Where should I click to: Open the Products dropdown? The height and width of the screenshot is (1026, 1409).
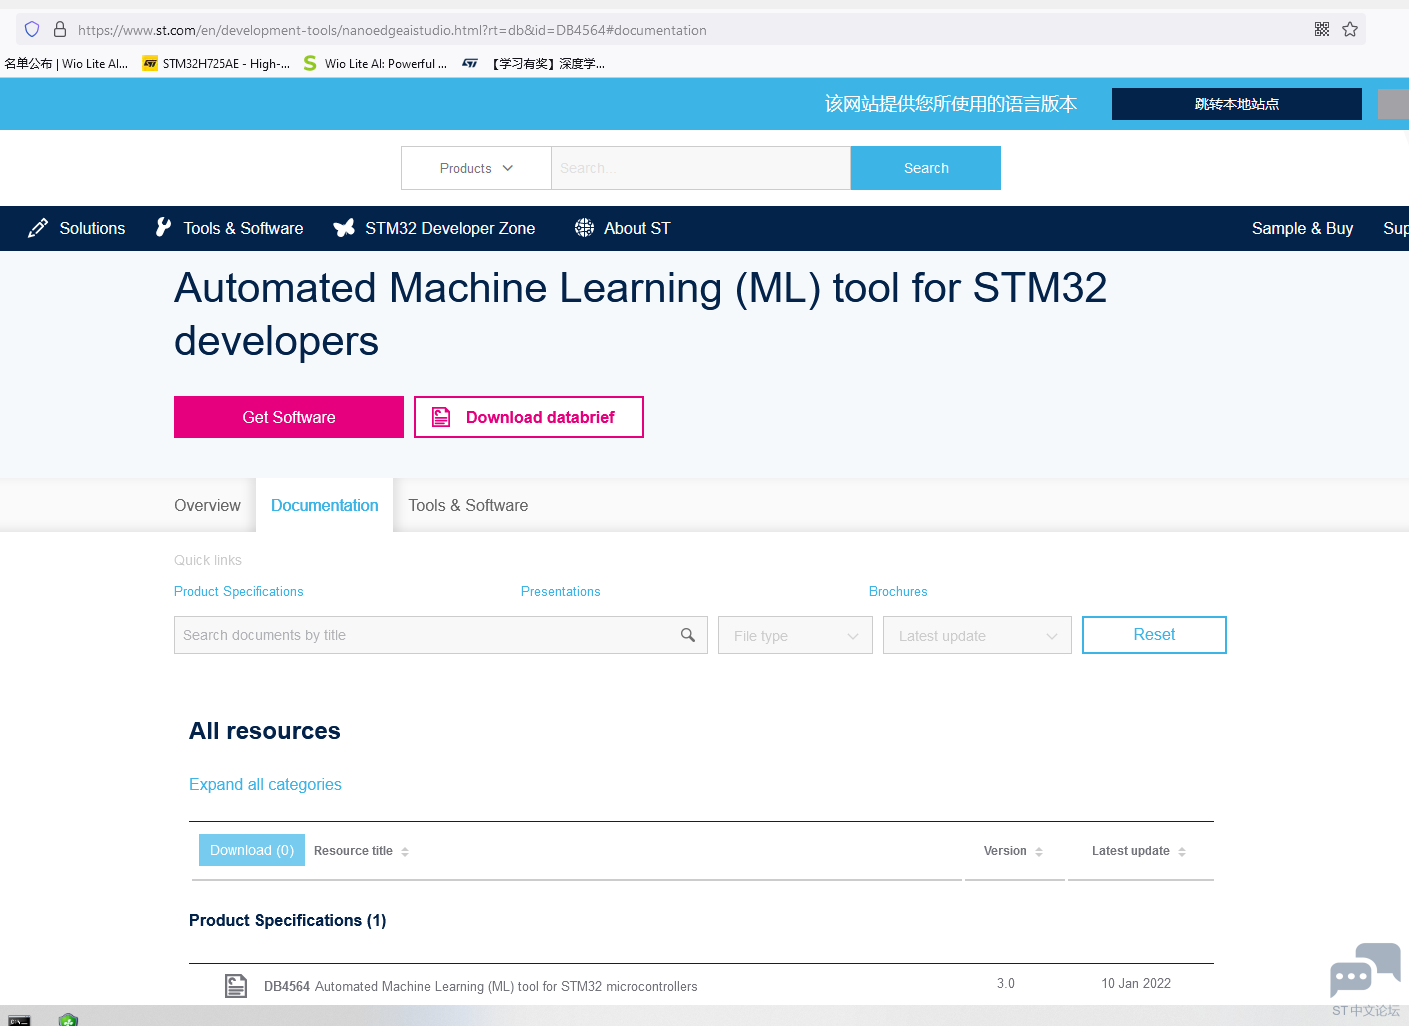click(x=476, y=168)
